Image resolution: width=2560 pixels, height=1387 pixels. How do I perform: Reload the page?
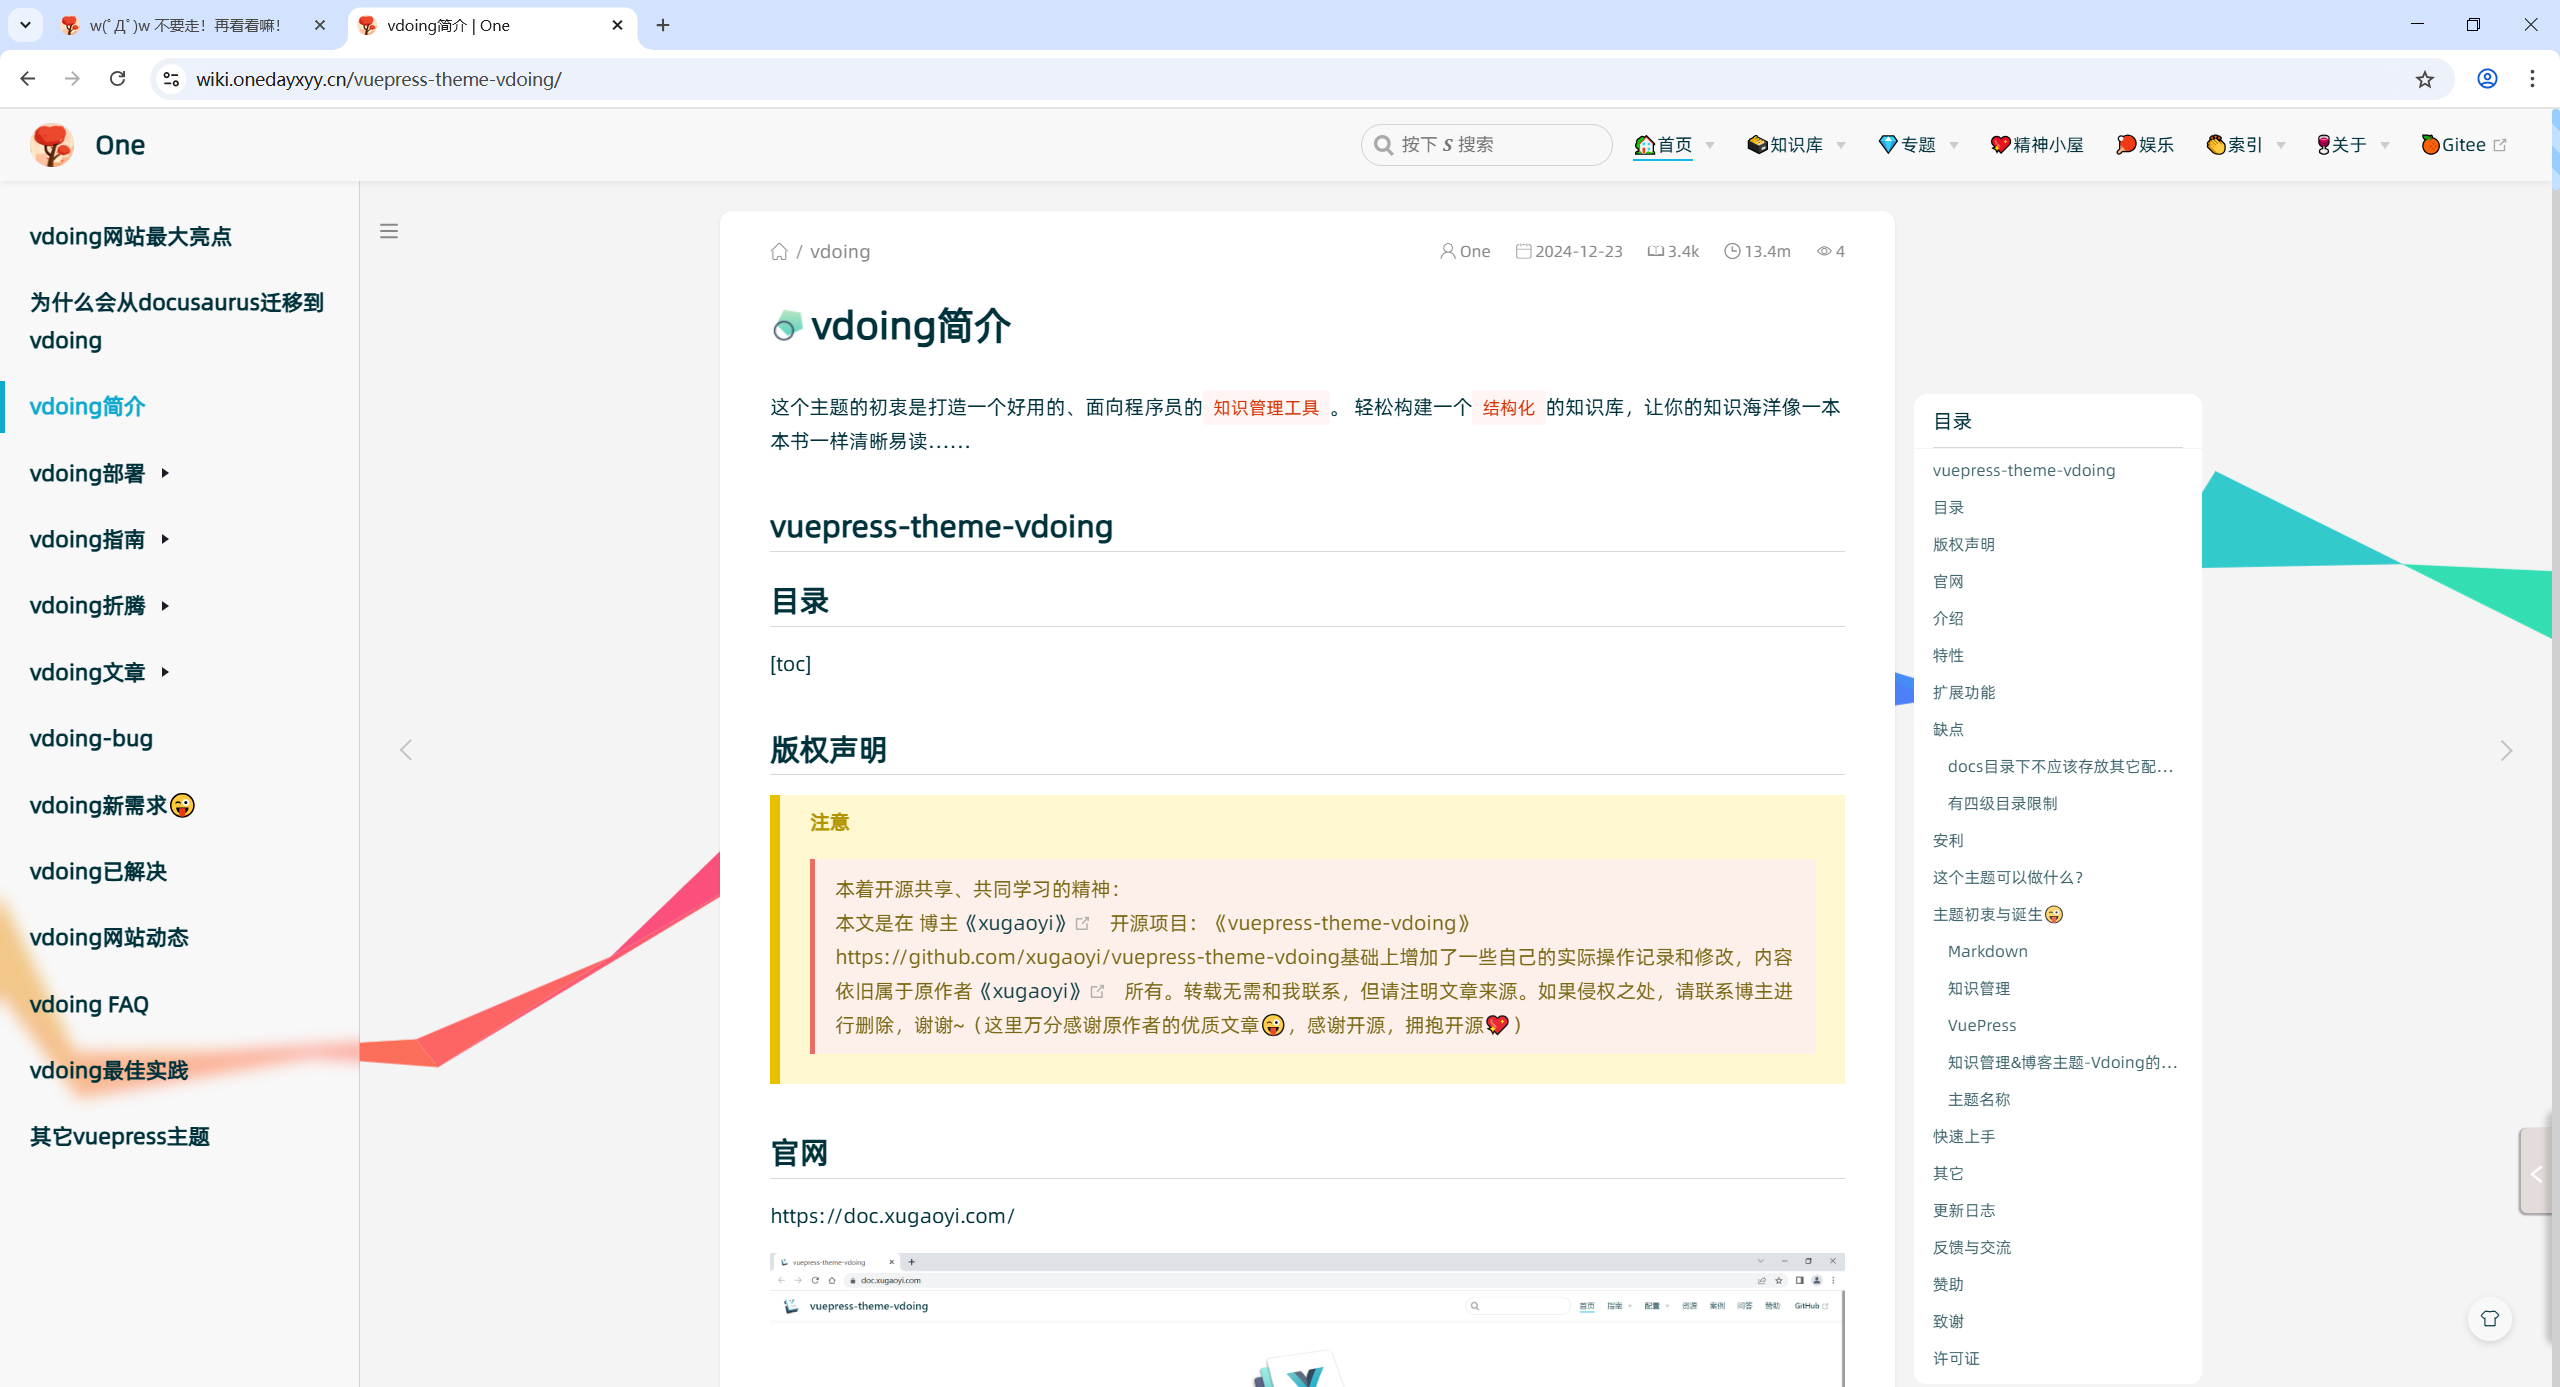117,79
